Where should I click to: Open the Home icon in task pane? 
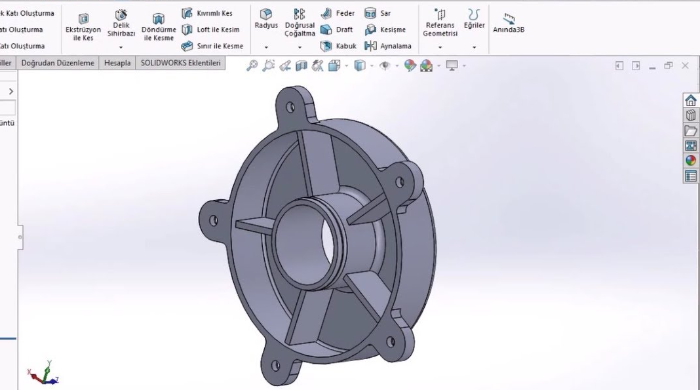[691, 100]
